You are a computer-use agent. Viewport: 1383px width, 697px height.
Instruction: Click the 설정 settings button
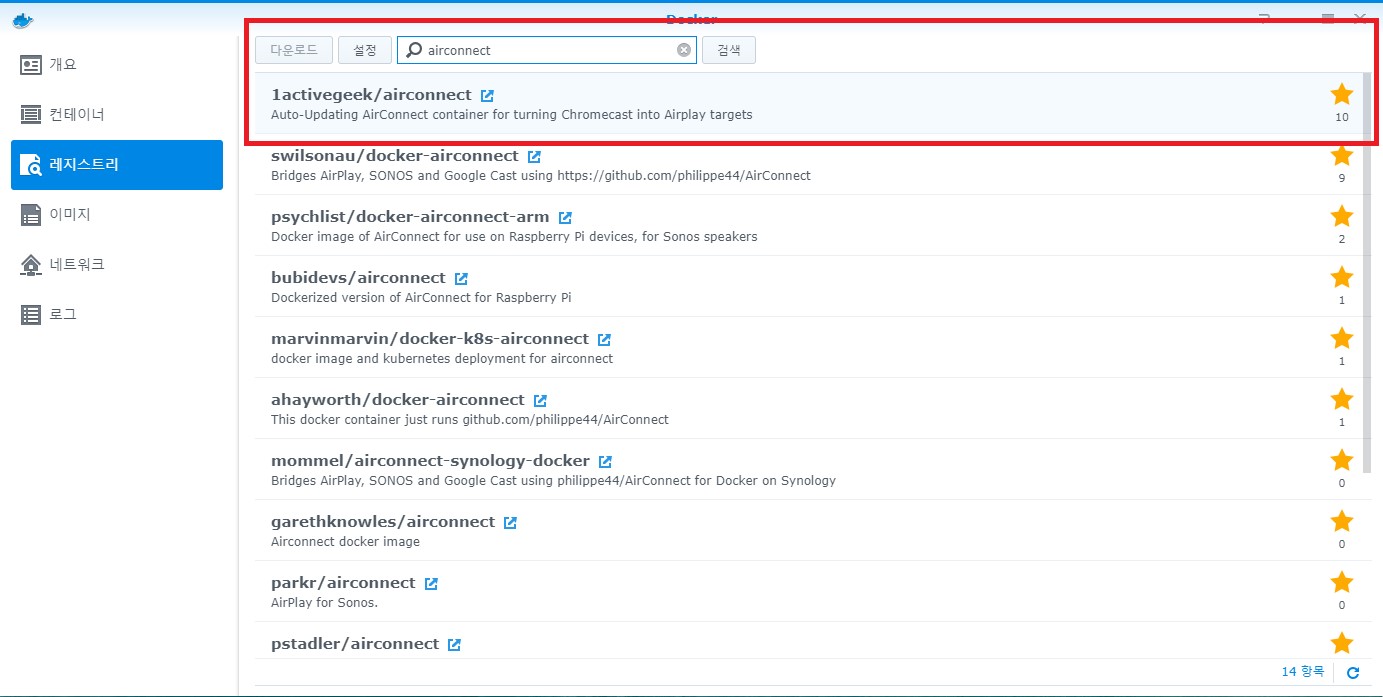365,50
